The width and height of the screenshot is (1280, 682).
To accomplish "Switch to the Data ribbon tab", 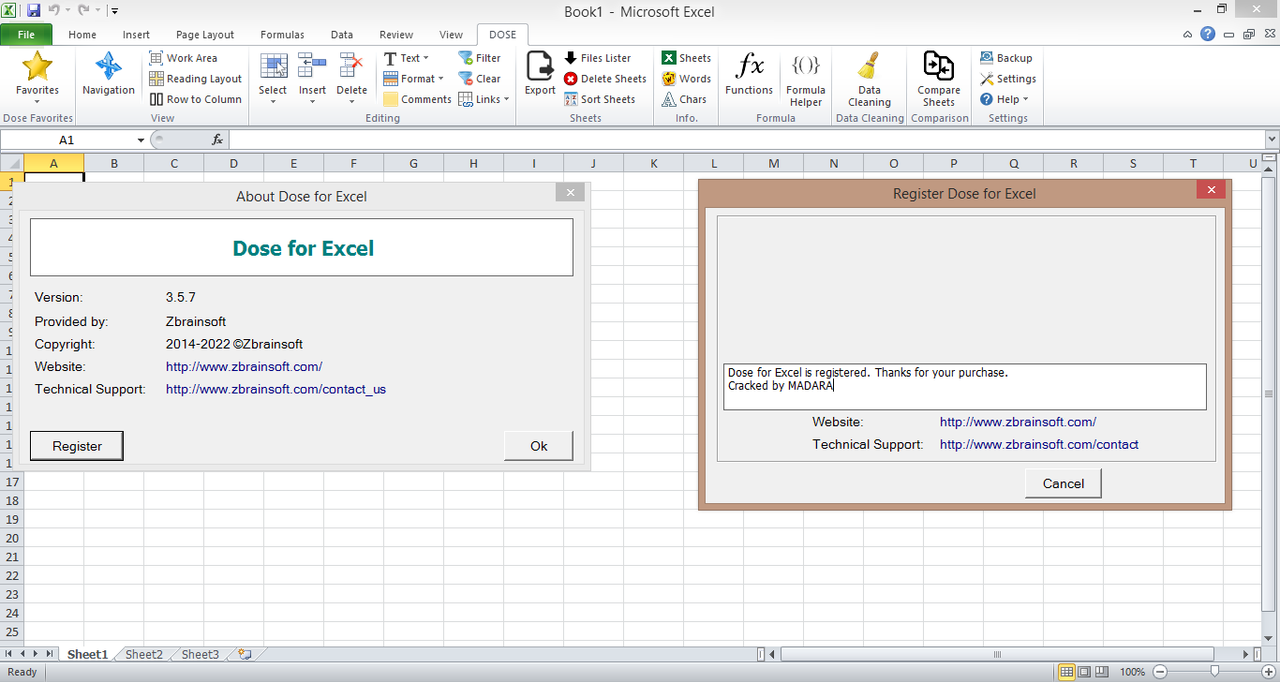I will pyautogui.click(x=342, y=34).
